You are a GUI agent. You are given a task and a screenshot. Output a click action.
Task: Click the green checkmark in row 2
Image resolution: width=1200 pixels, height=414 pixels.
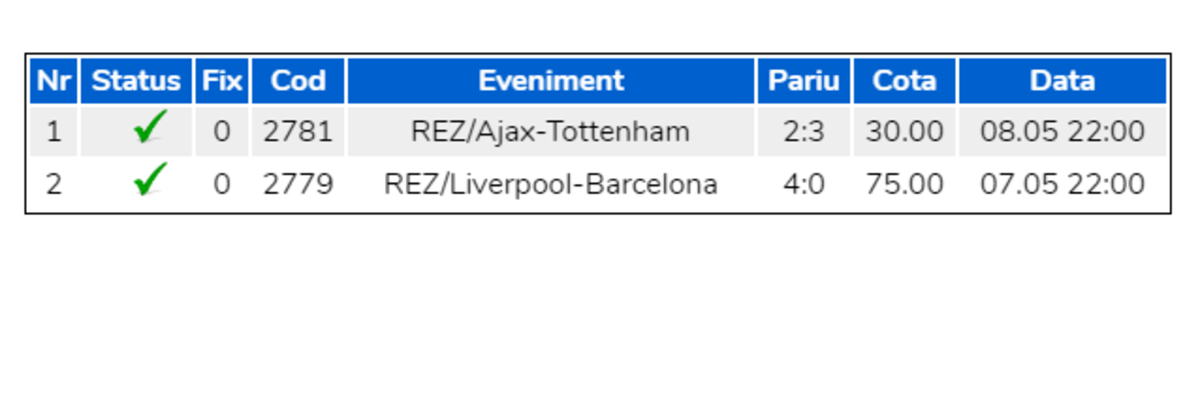click(148, 182)
